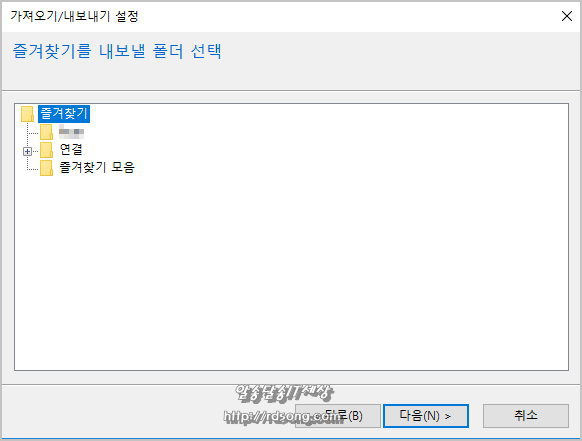
Task: Click the blank gray header area under the heading
Action: [291, 75]
